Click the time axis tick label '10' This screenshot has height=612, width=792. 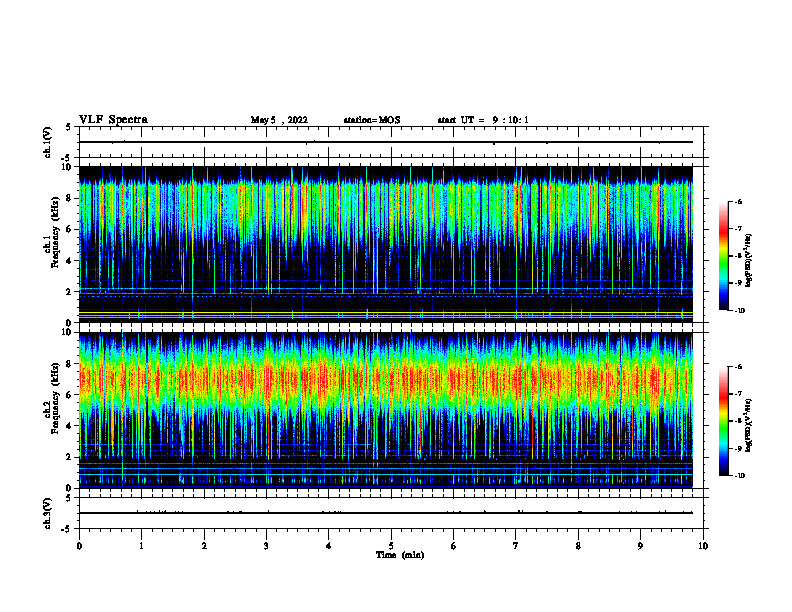click(x=703, y=546)
